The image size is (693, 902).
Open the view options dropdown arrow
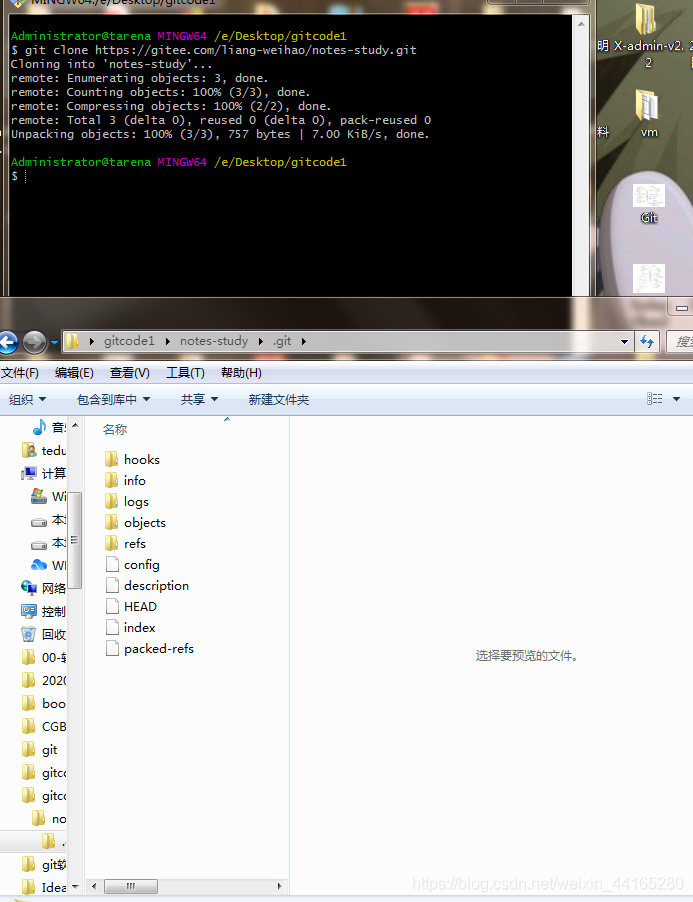pos(676,399)
